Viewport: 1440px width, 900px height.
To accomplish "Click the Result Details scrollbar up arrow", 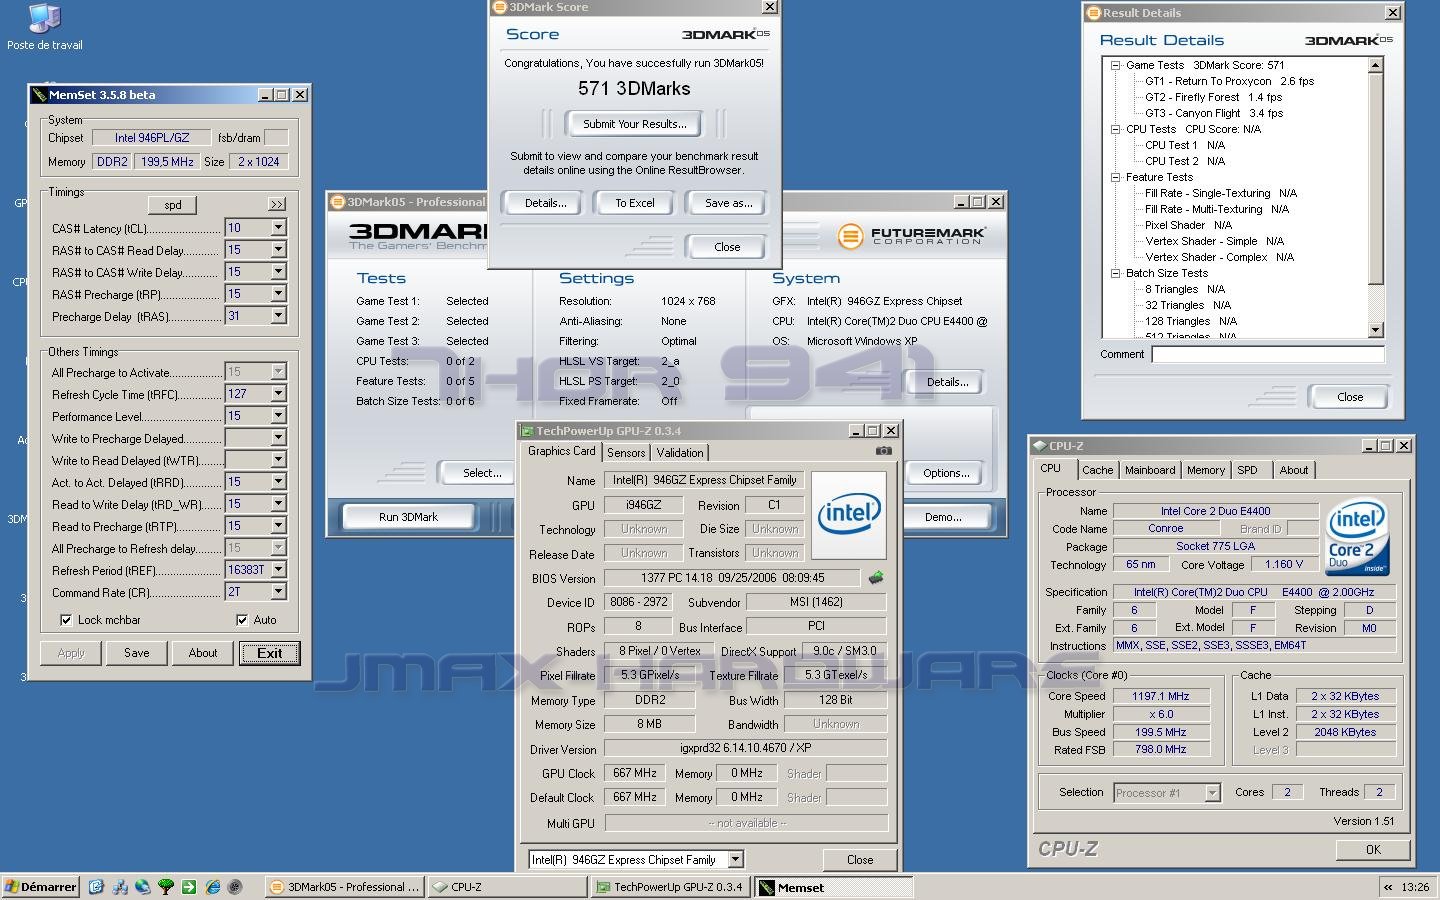I will pos(1376,66).
